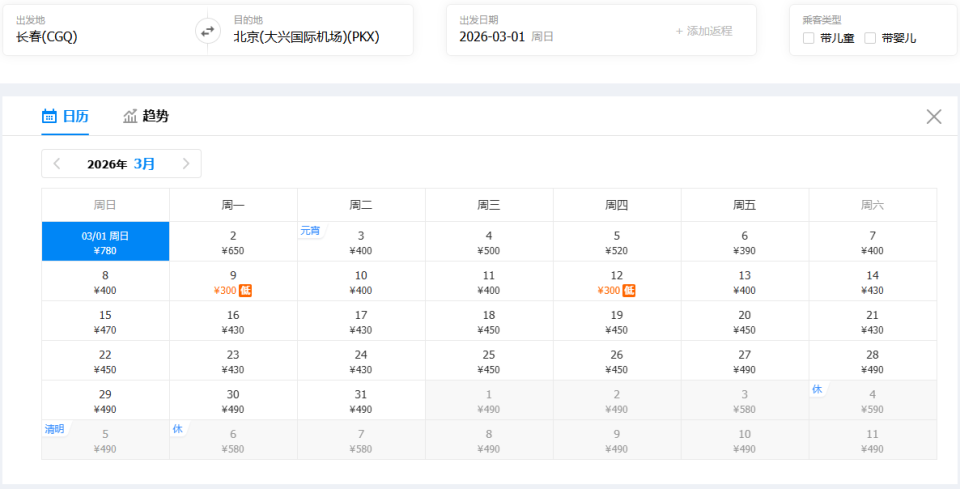
Task: Choose March 14 at ¥430
Action: [x=872, y=282]
